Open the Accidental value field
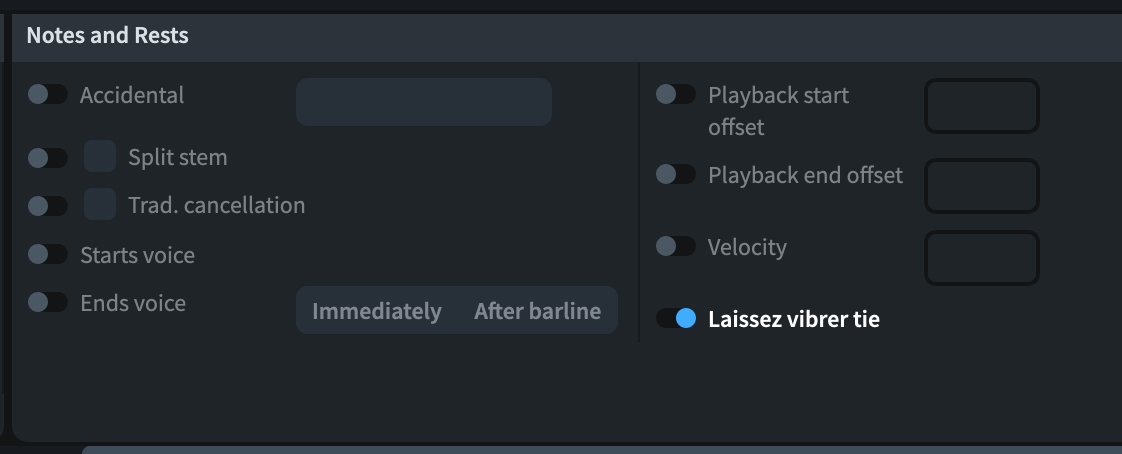 423,102
